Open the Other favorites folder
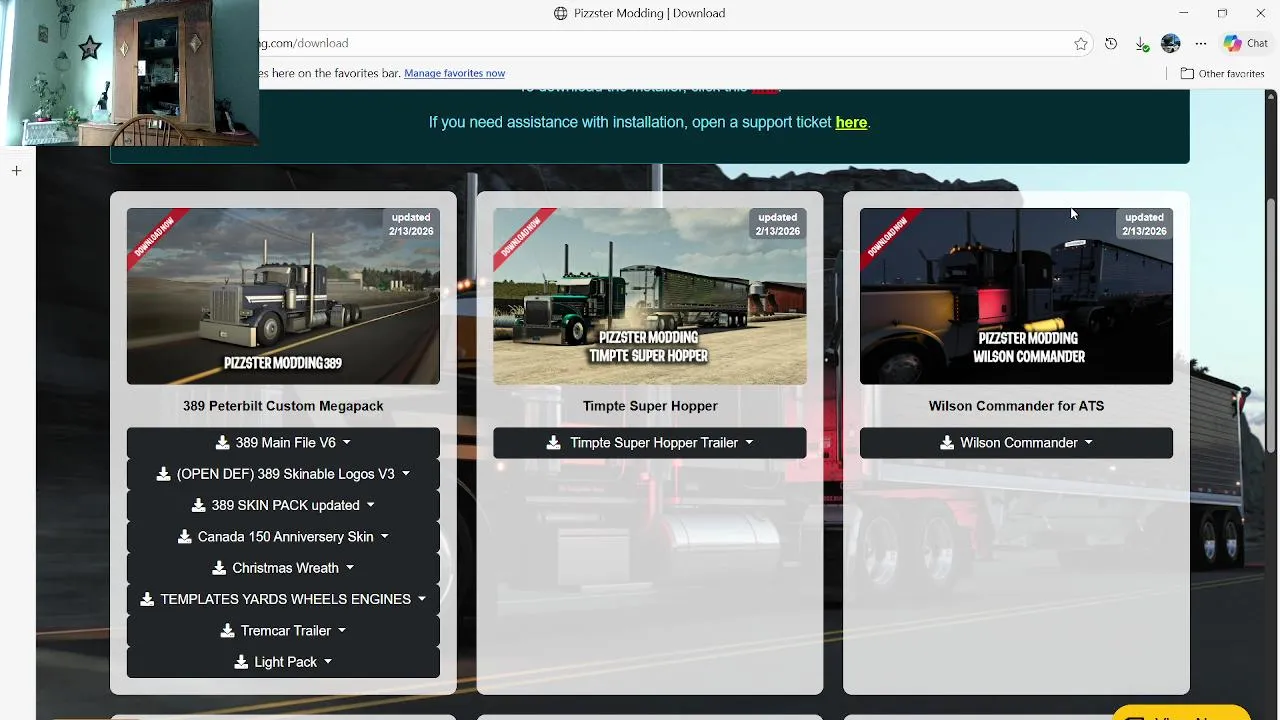1280x720 pixels. tap(1222, 73)
